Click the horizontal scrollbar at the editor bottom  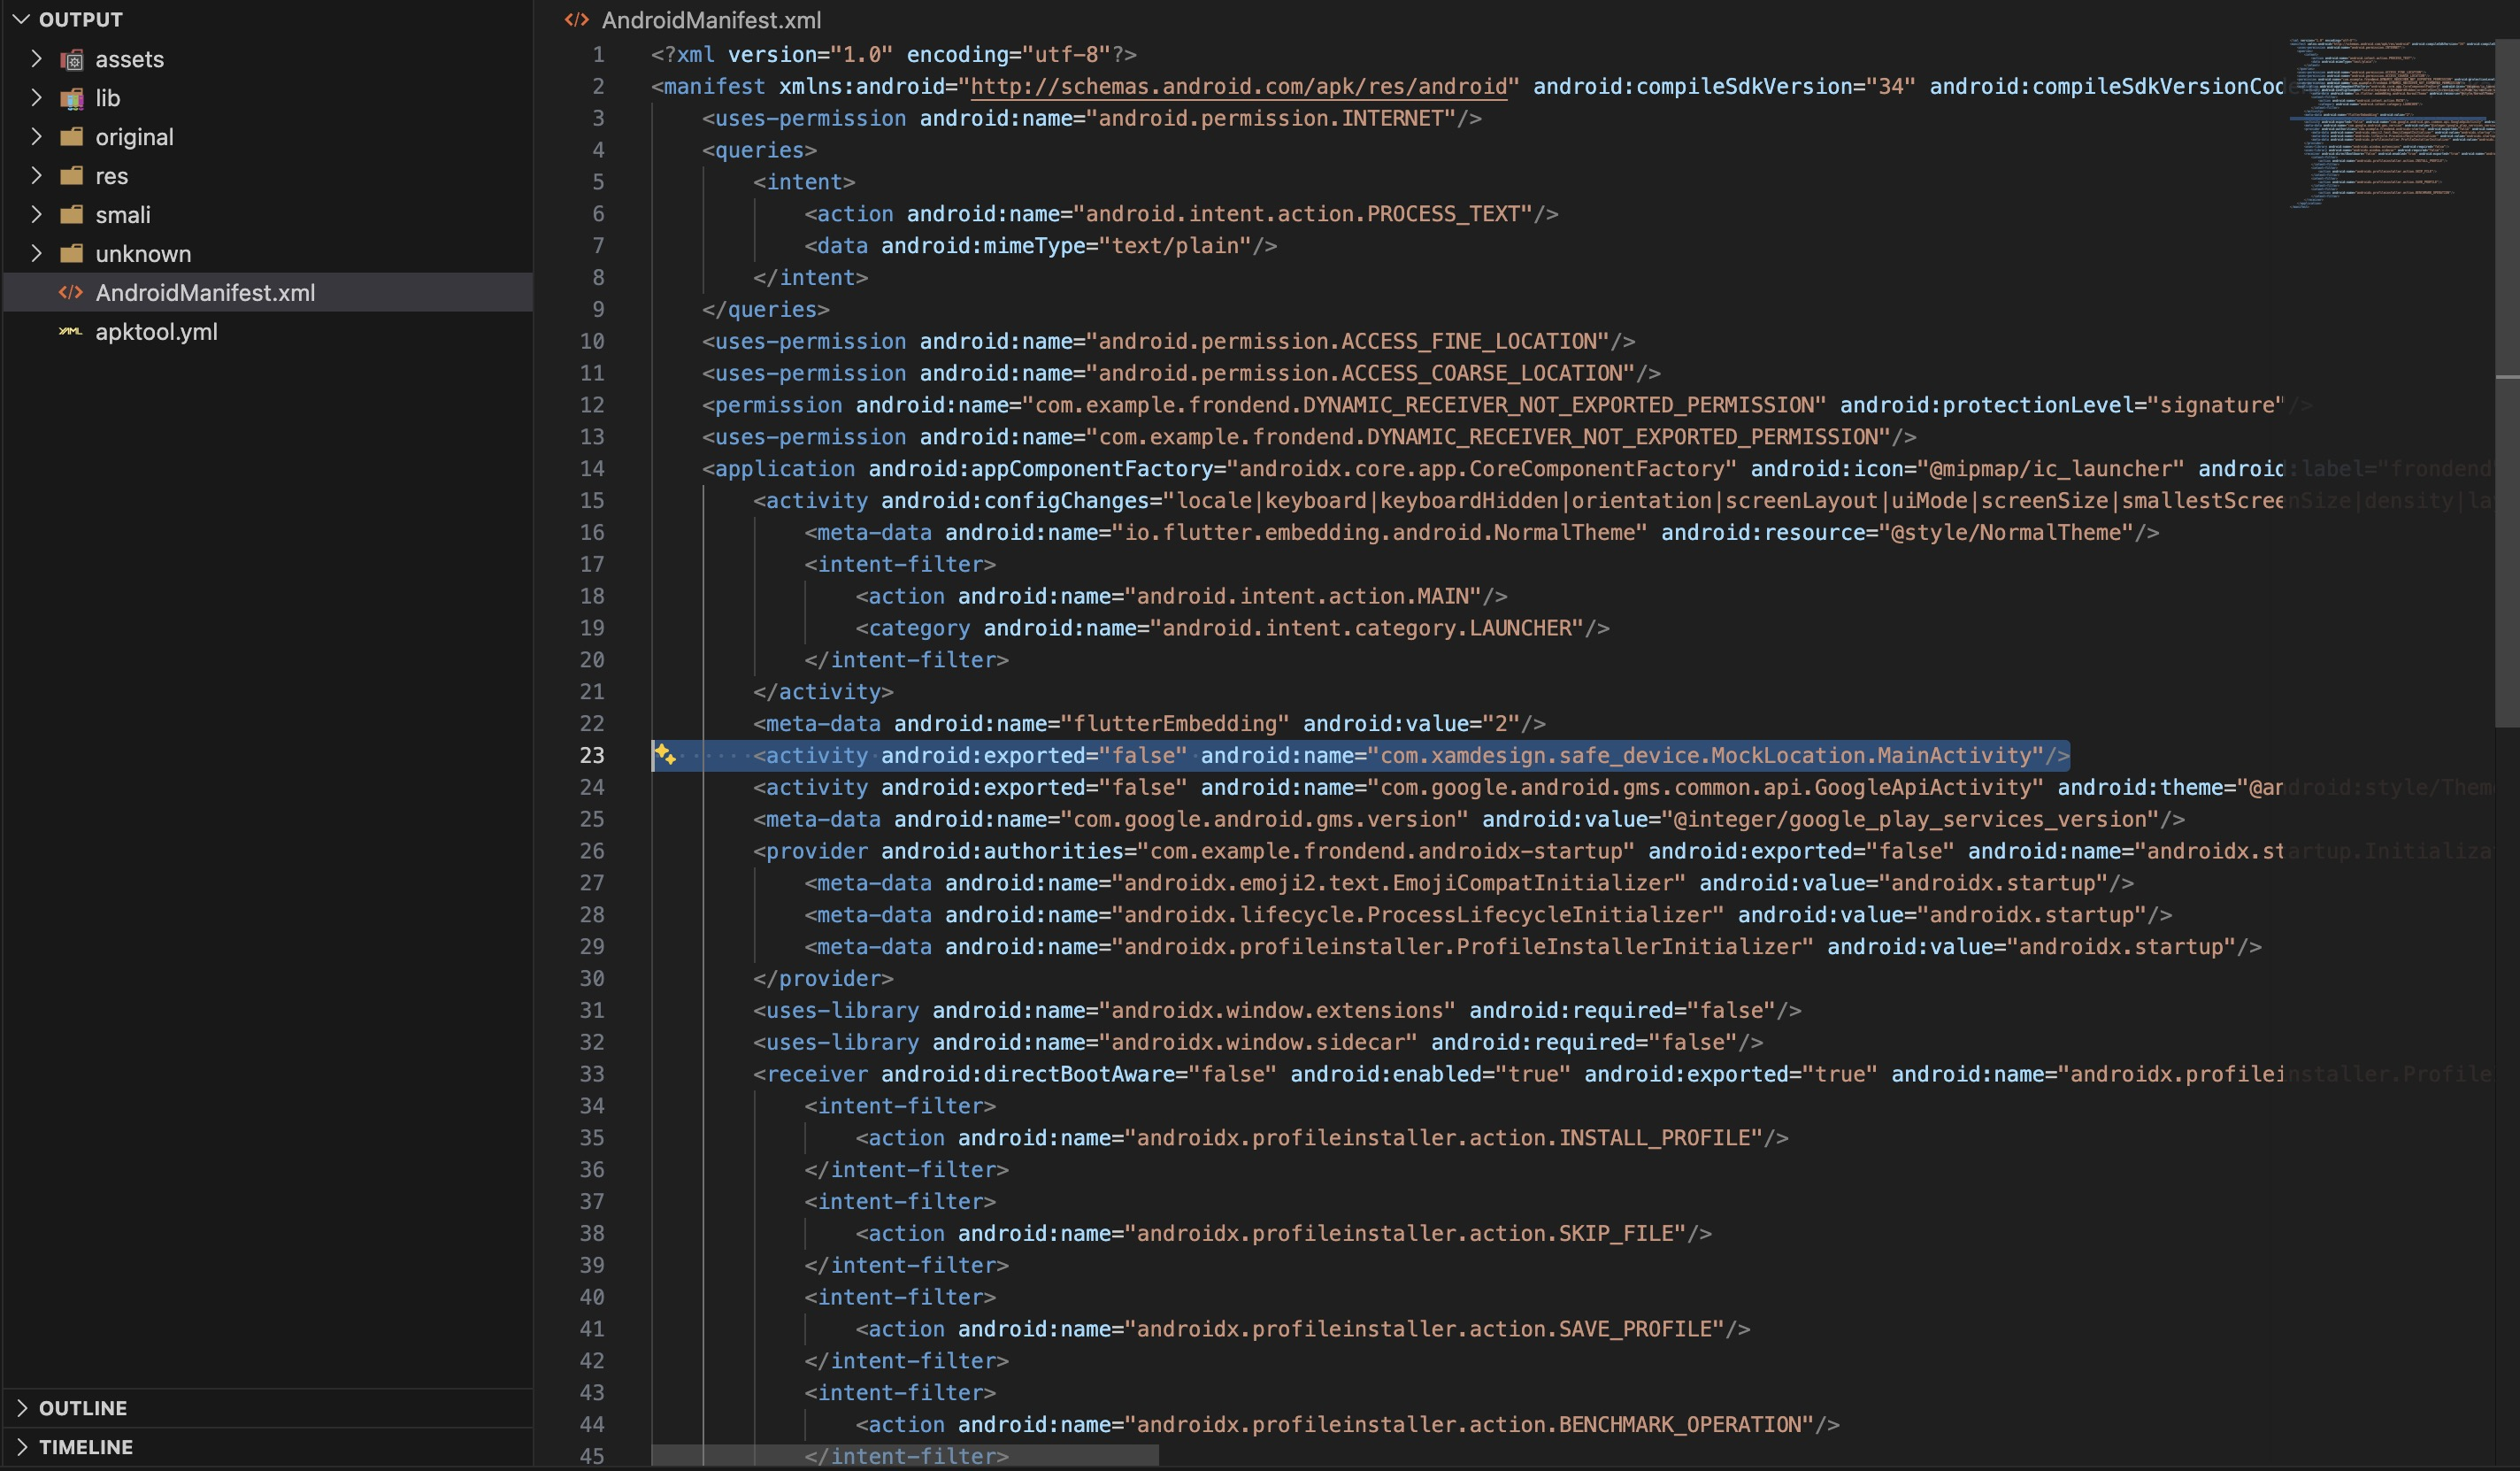(905, 1456)
